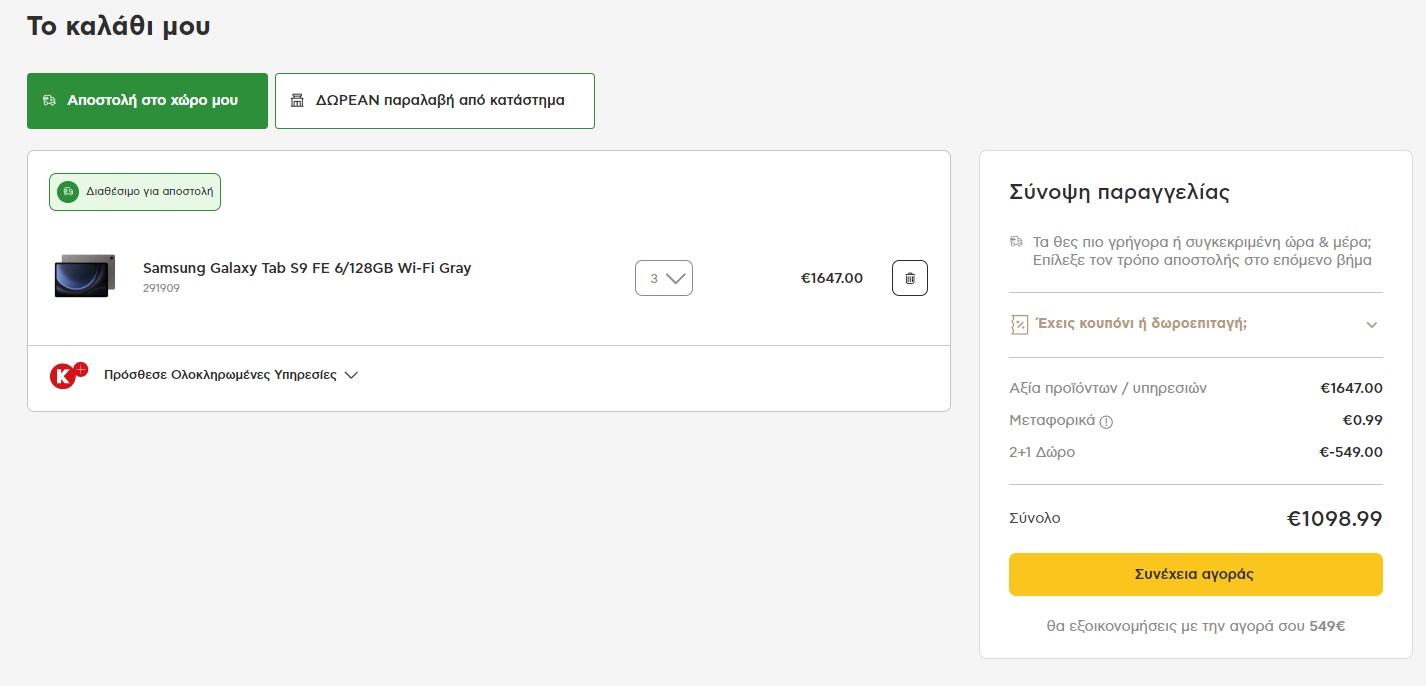This screenshot has width=1426, height=686.
Task: Click the coupon ticket icon
Action: coord(1019,324)
